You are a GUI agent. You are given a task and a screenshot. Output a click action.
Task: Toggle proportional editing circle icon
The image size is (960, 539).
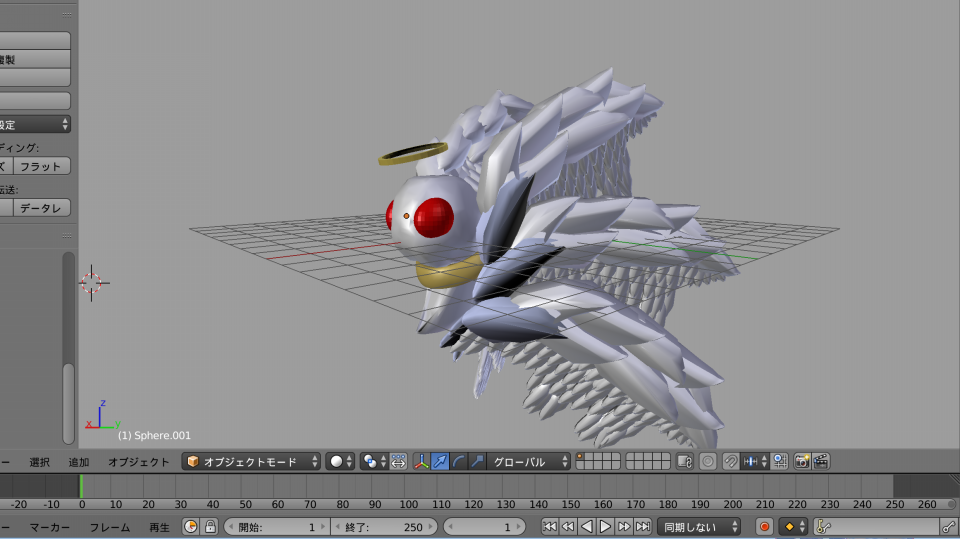click(x=708, y=461)
